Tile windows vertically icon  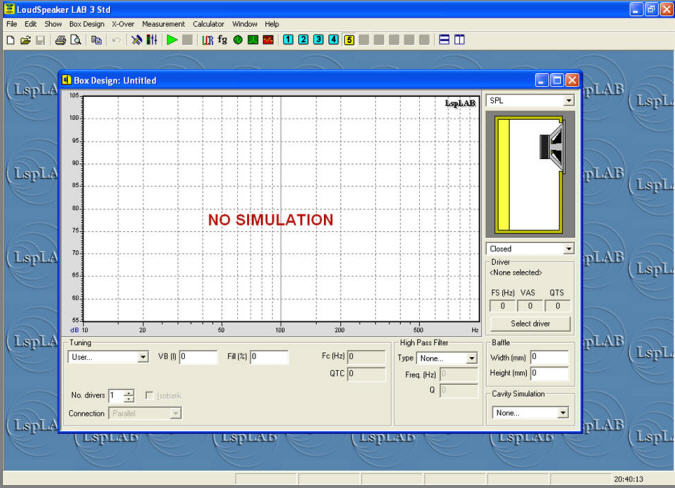pyautogui.click(x=459, y=40)
